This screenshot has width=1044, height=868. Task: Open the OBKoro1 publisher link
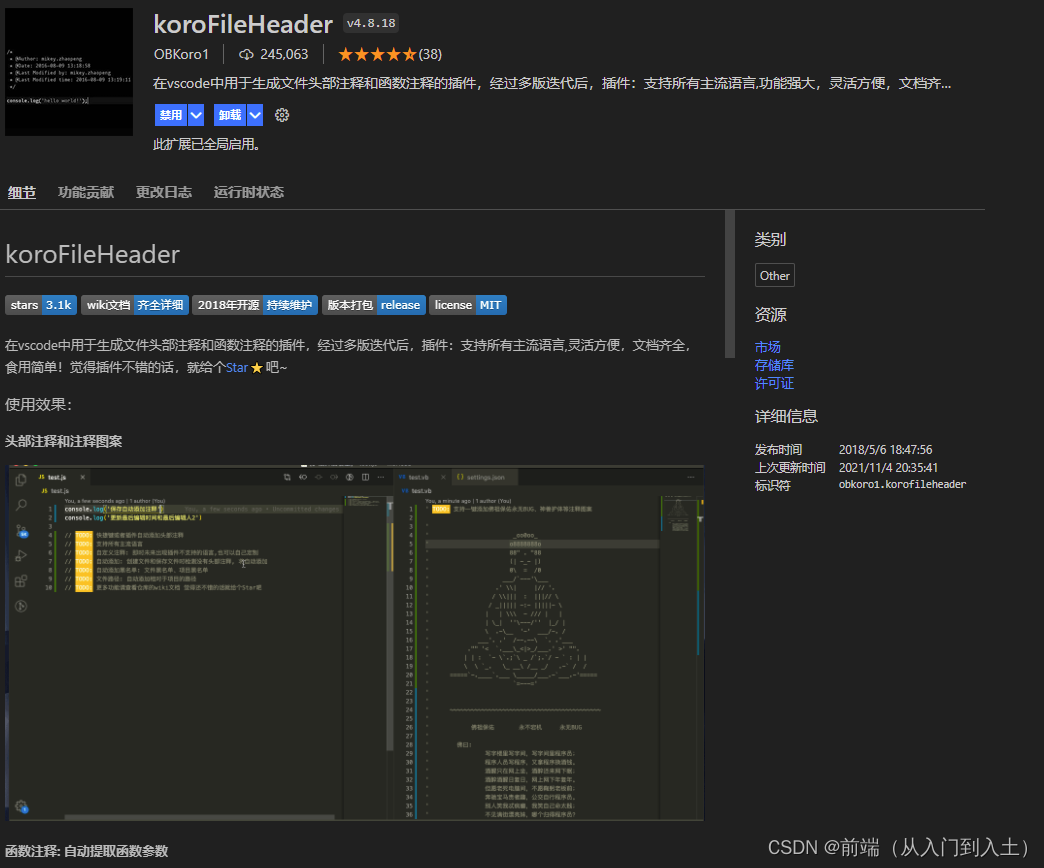pyautogui.click(x=181, y=55)
